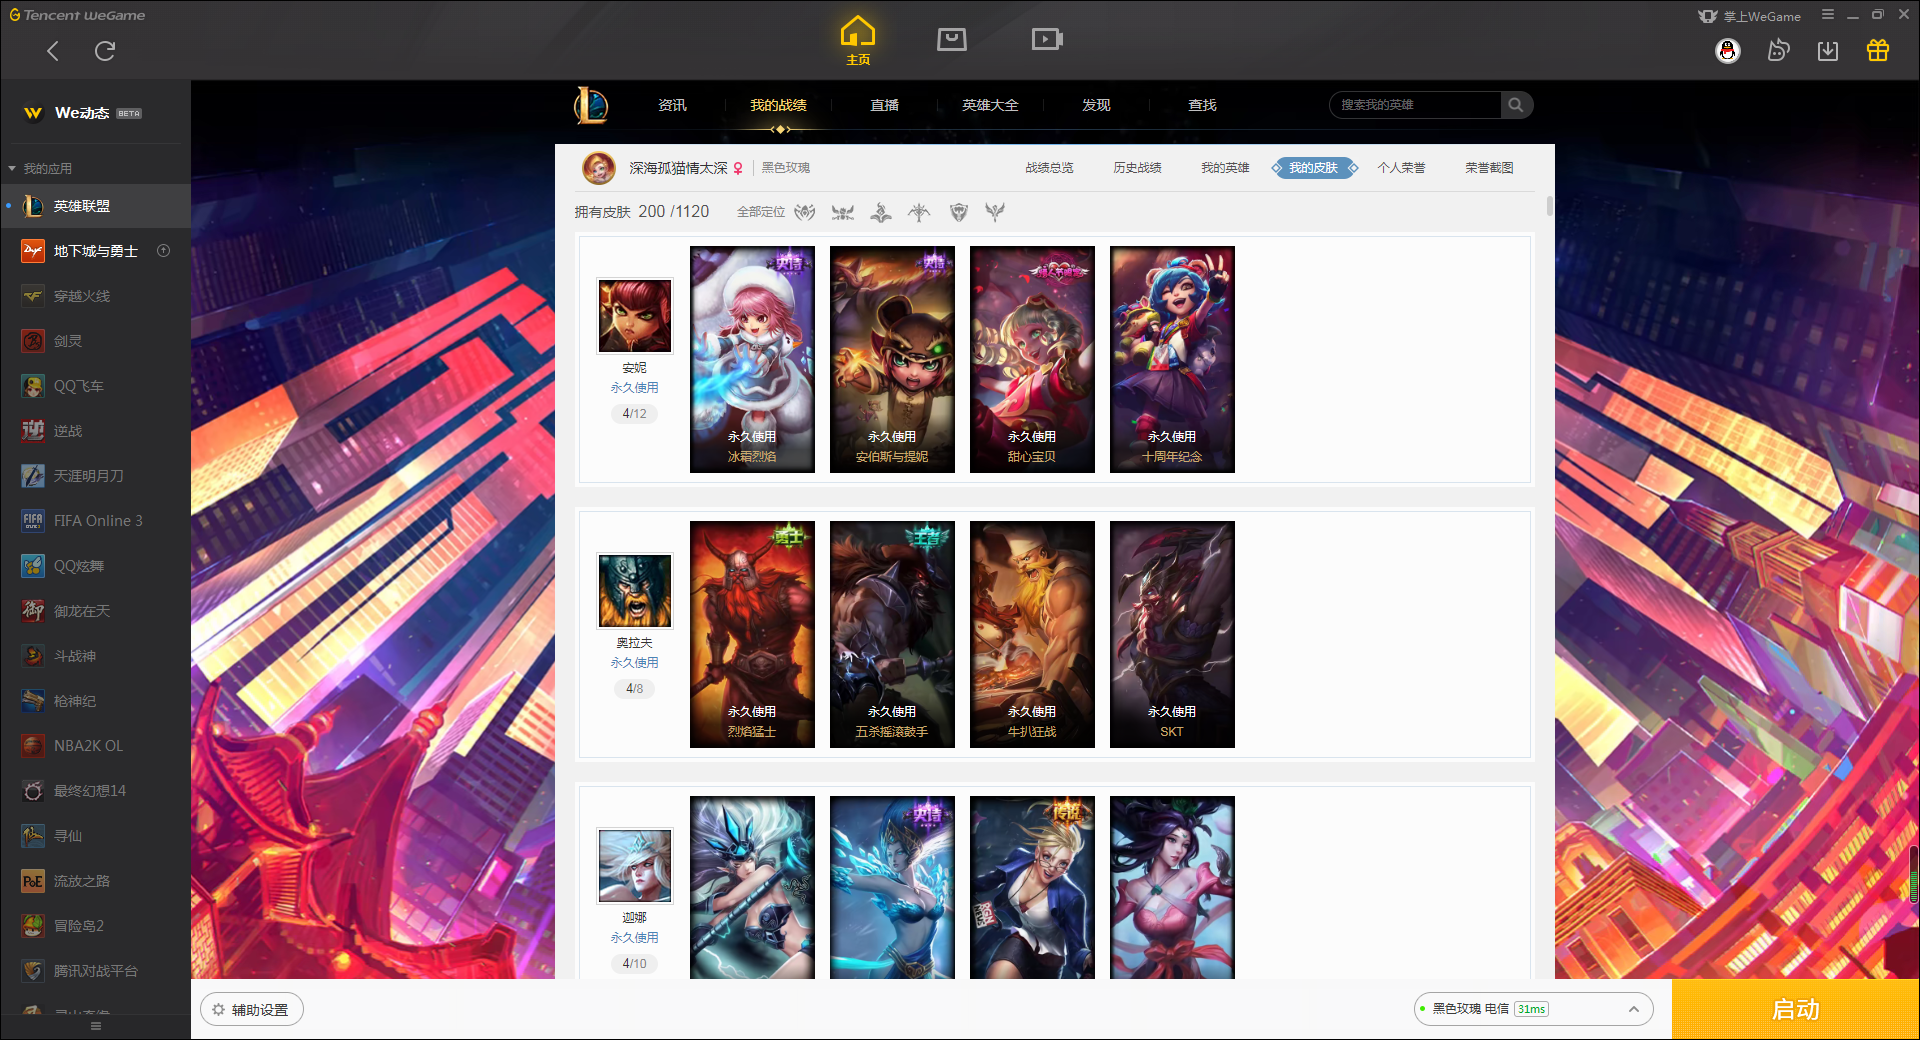Go to the 主页 home icon
This screenshot has width=1920, height=1040.
[x=858, y=41]
